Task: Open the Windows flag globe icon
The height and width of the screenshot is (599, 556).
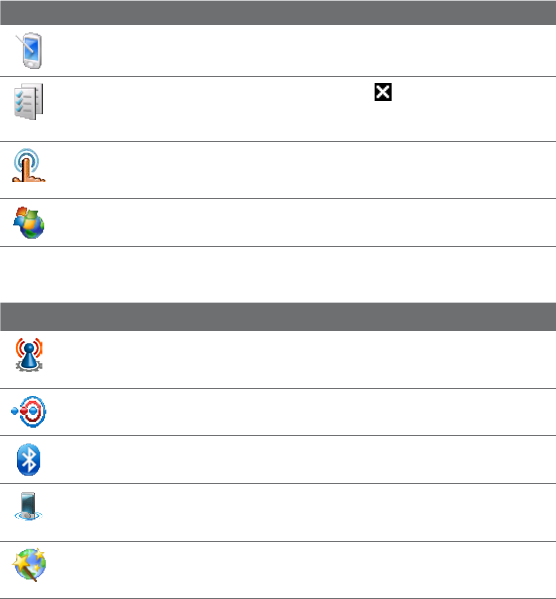Action: [x=29, y=223]
